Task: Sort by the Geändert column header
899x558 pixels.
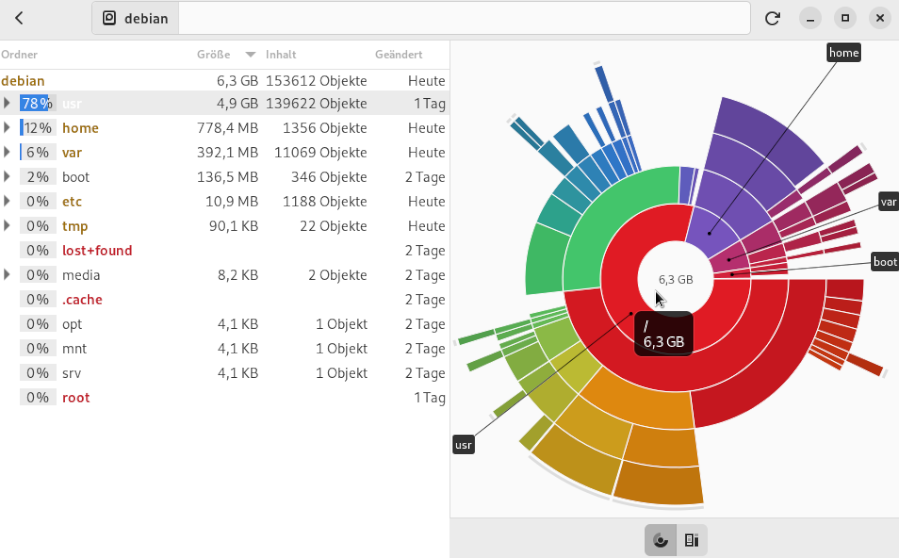Action: pyautogui.click(x=398, y=54)
